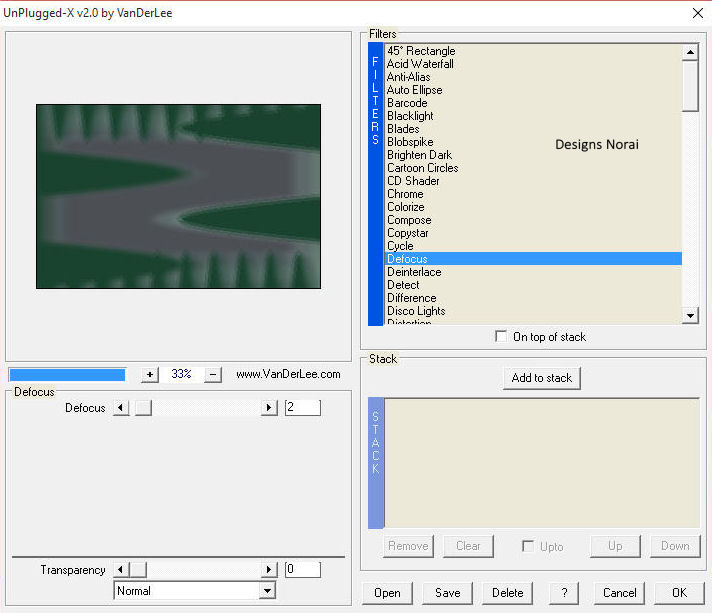Click the Save preset button
The height and width of the screenshot is (613, 712).
pos(447,593)
